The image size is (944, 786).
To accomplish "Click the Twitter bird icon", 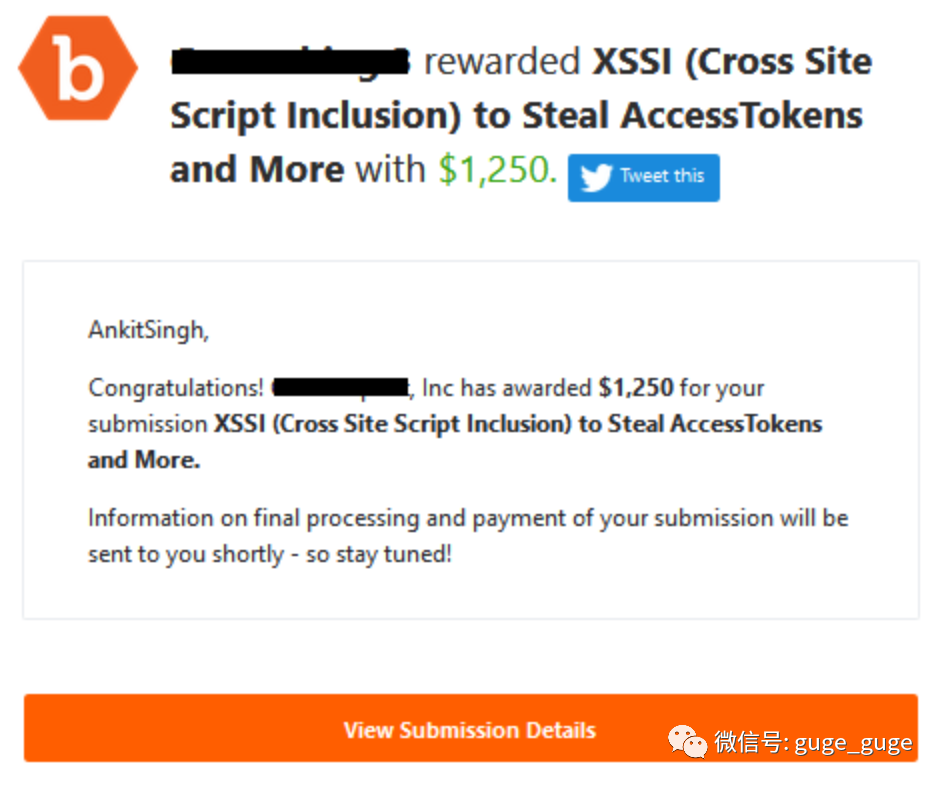I will pos(595,178).
